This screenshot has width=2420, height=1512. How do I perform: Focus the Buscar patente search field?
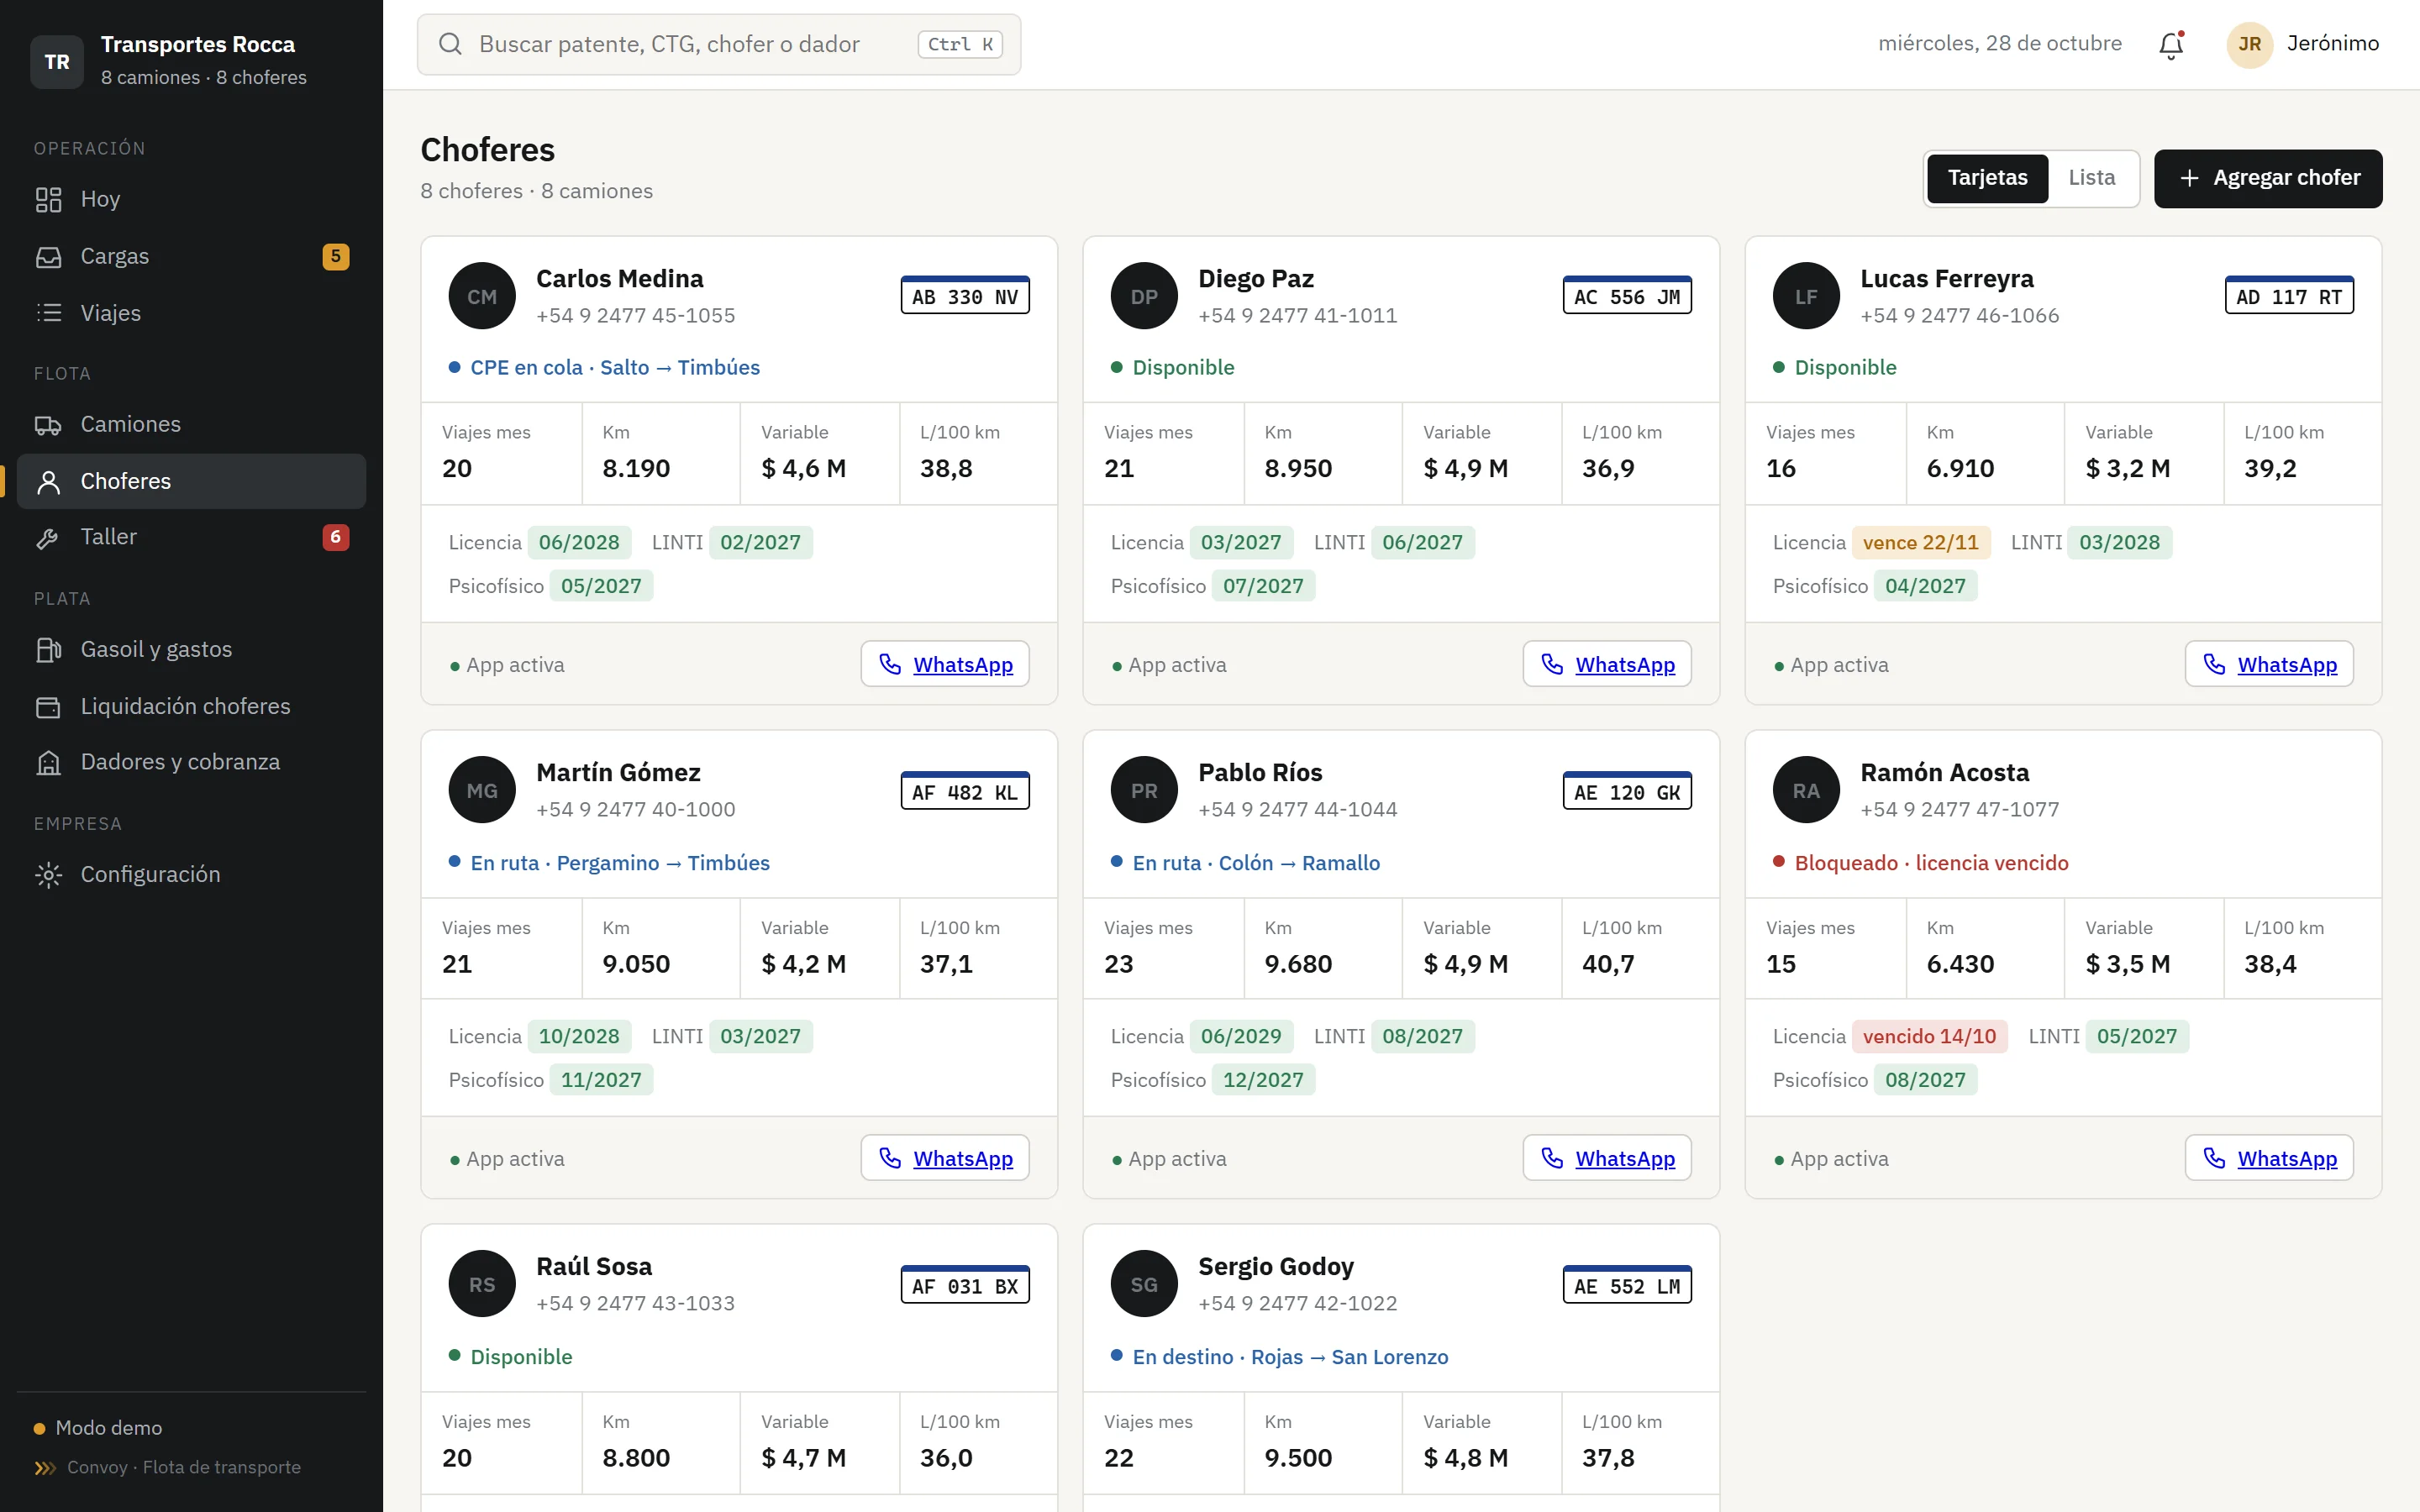tap(718, 44)
